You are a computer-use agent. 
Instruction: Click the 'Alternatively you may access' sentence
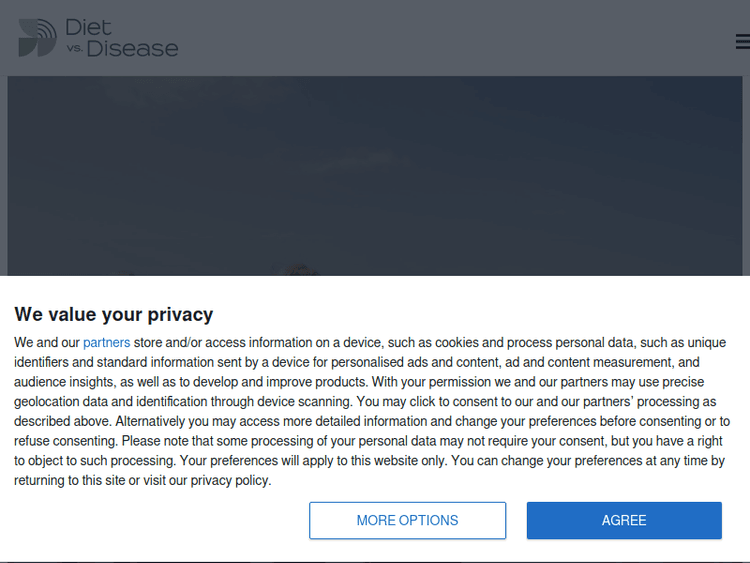(200, 421)
